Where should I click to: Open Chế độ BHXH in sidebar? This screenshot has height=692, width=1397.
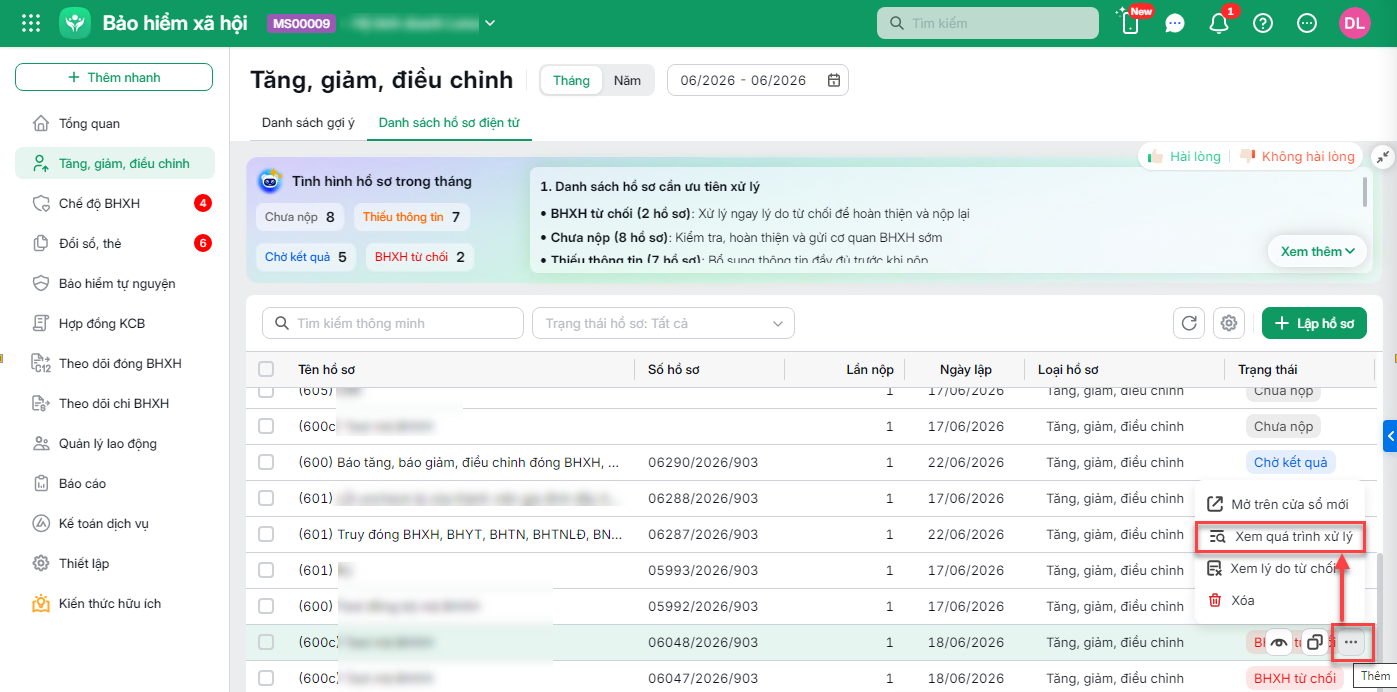tap(115, 203)
